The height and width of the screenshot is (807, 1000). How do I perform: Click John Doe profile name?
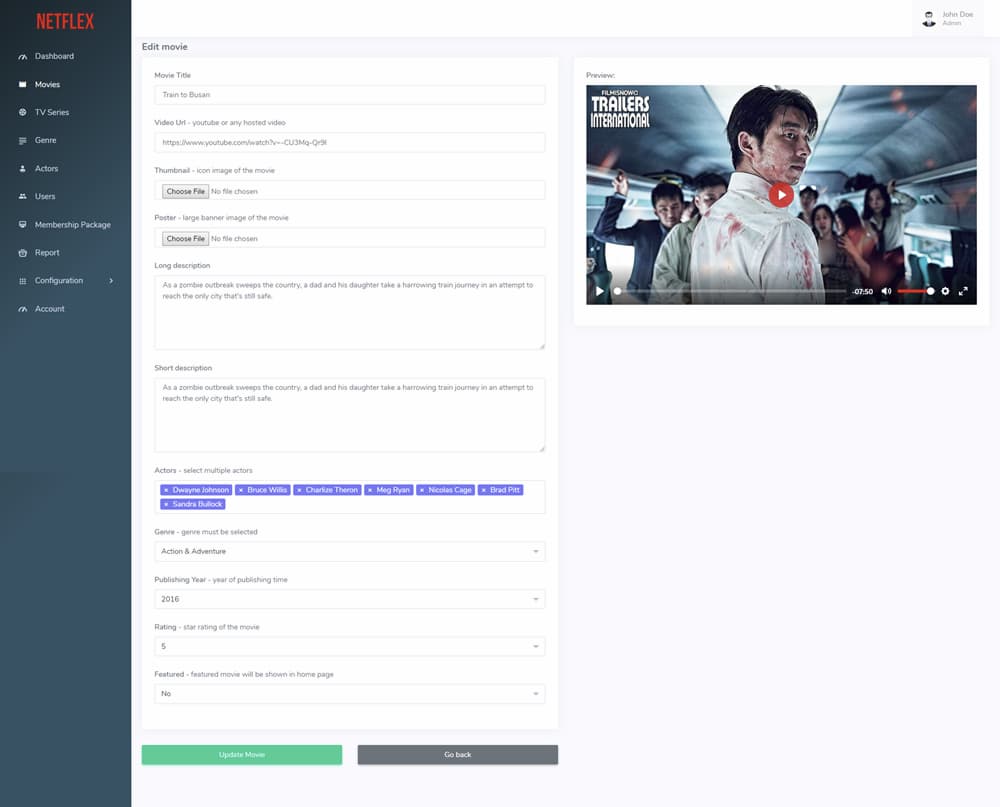tap(957, 14)
